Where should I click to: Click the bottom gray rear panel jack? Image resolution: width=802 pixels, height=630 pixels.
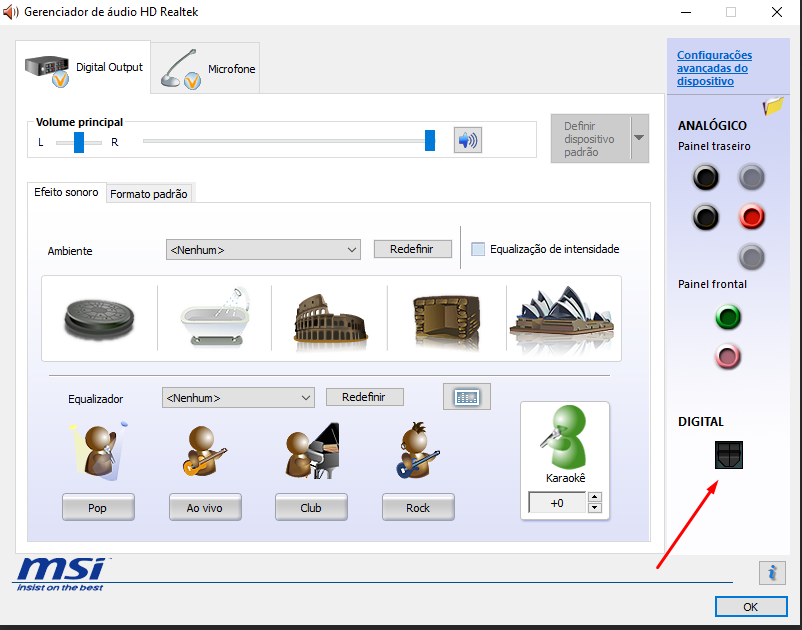[x=751, y=256]
